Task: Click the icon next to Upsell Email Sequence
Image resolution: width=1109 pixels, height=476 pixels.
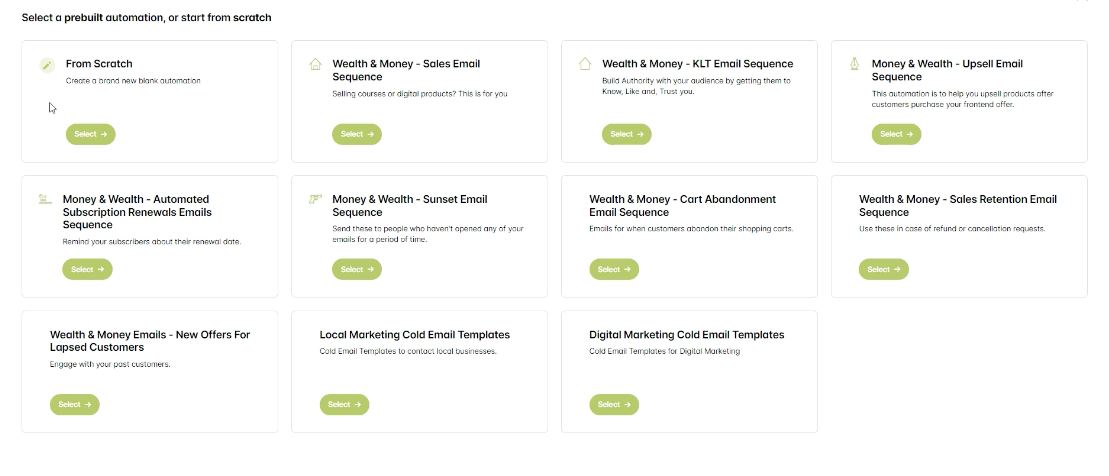Action: pyautogui.click(x=855, y=64)
